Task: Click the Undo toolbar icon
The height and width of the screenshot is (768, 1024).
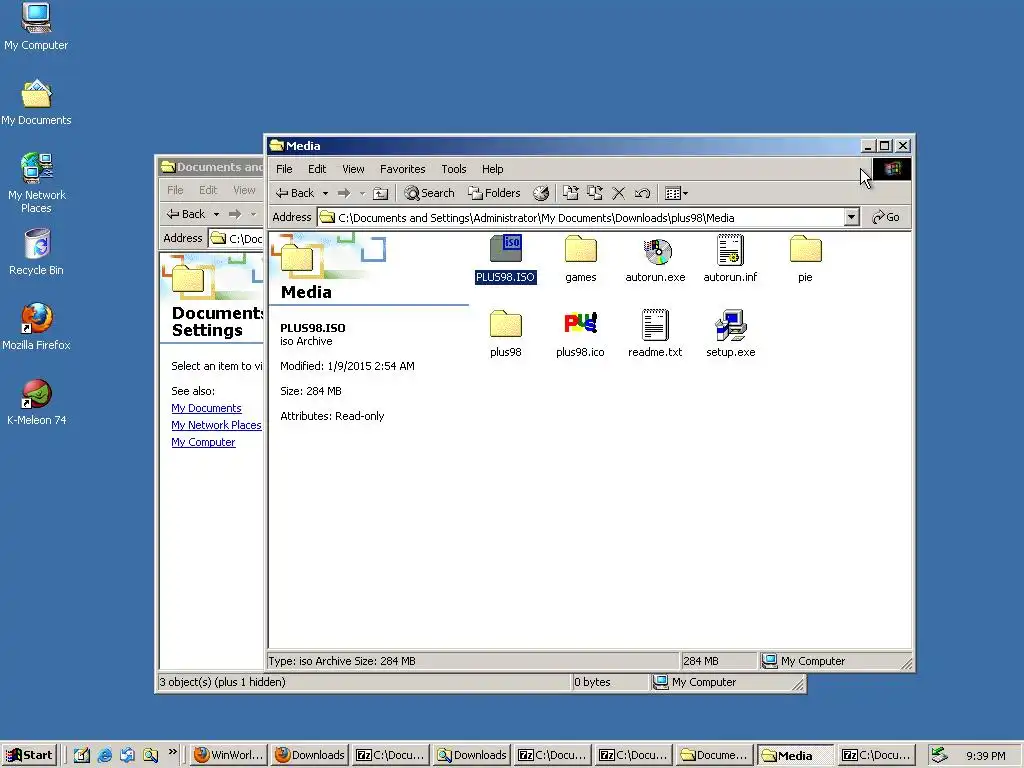Action: (642, 193)
